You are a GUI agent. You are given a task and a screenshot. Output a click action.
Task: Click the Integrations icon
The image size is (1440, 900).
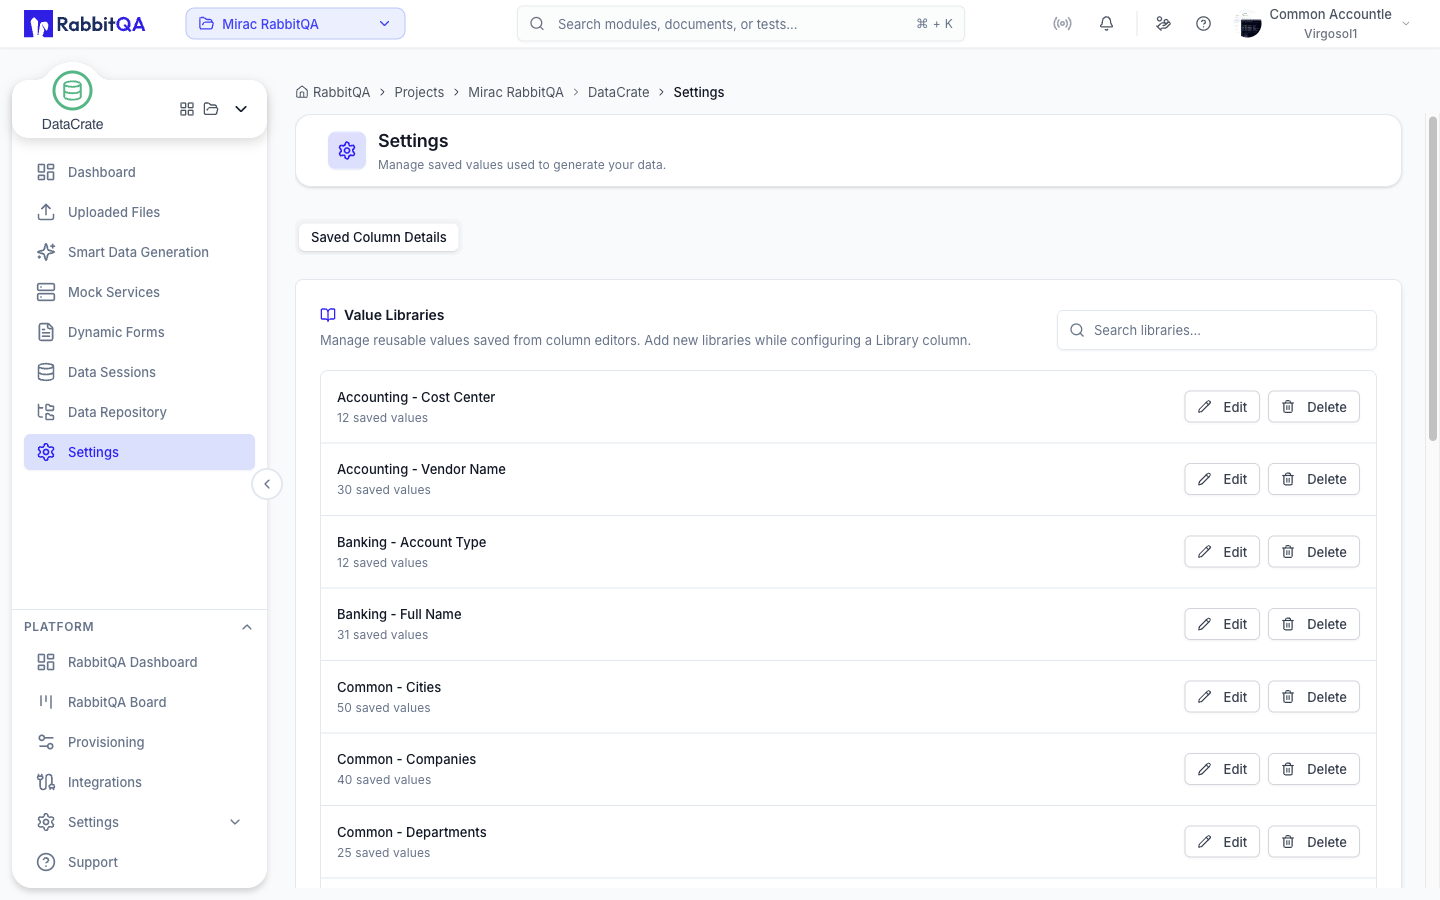tap(46, 782)
